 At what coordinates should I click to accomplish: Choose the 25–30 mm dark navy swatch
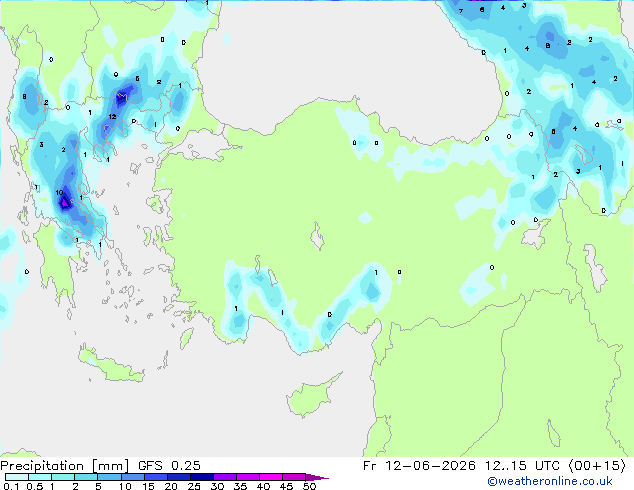(x=202, y=477)
